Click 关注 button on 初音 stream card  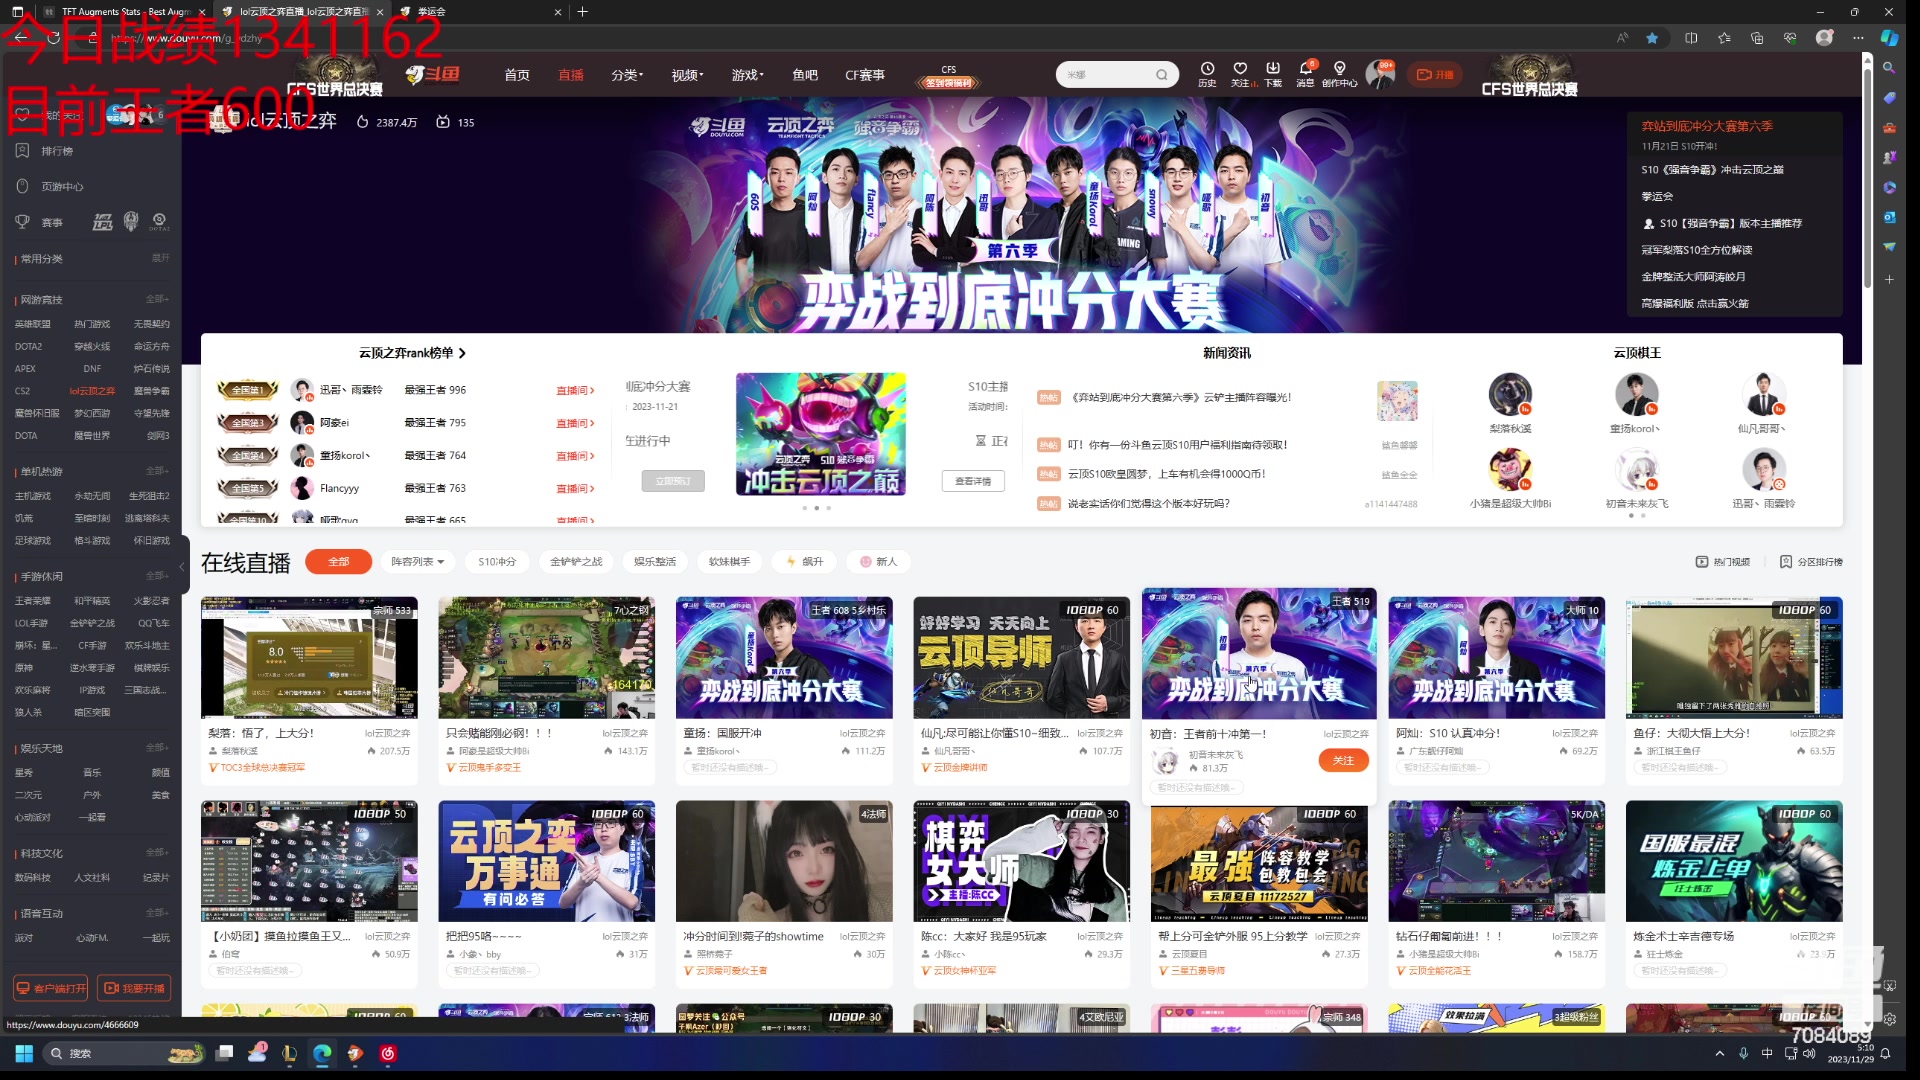[x=1343, y=761]
